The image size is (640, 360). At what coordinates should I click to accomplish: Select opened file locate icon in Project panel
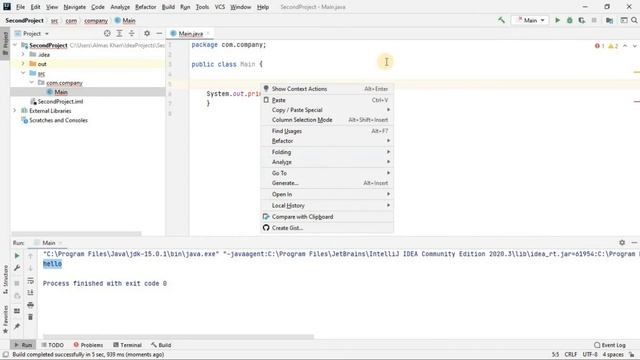click(x=107, y=33)
